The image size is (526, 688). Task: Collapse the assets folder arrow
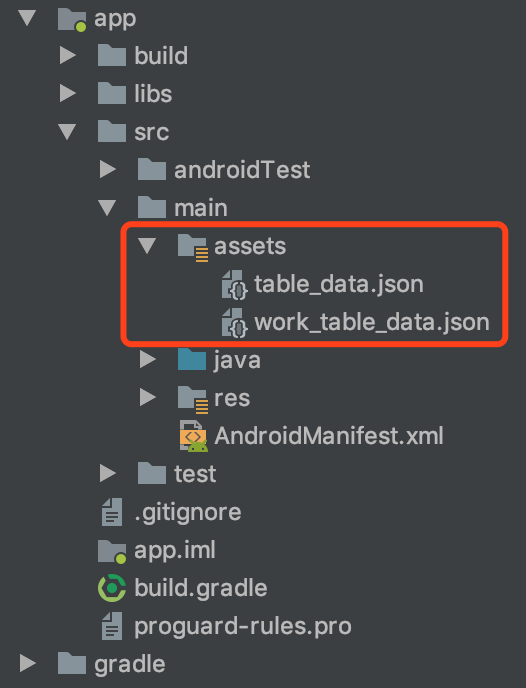click(147, 246)
